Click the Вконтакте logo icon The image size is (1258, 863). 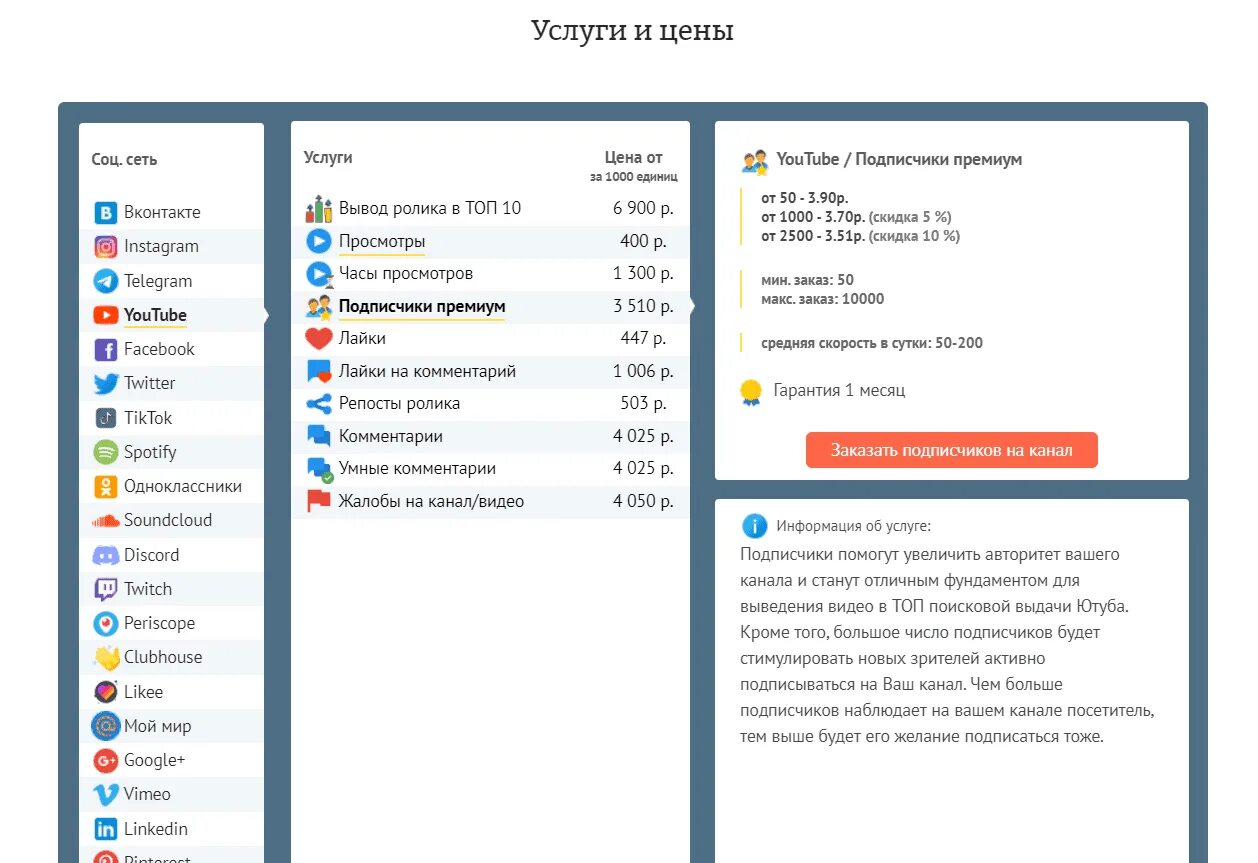[106, 213]
